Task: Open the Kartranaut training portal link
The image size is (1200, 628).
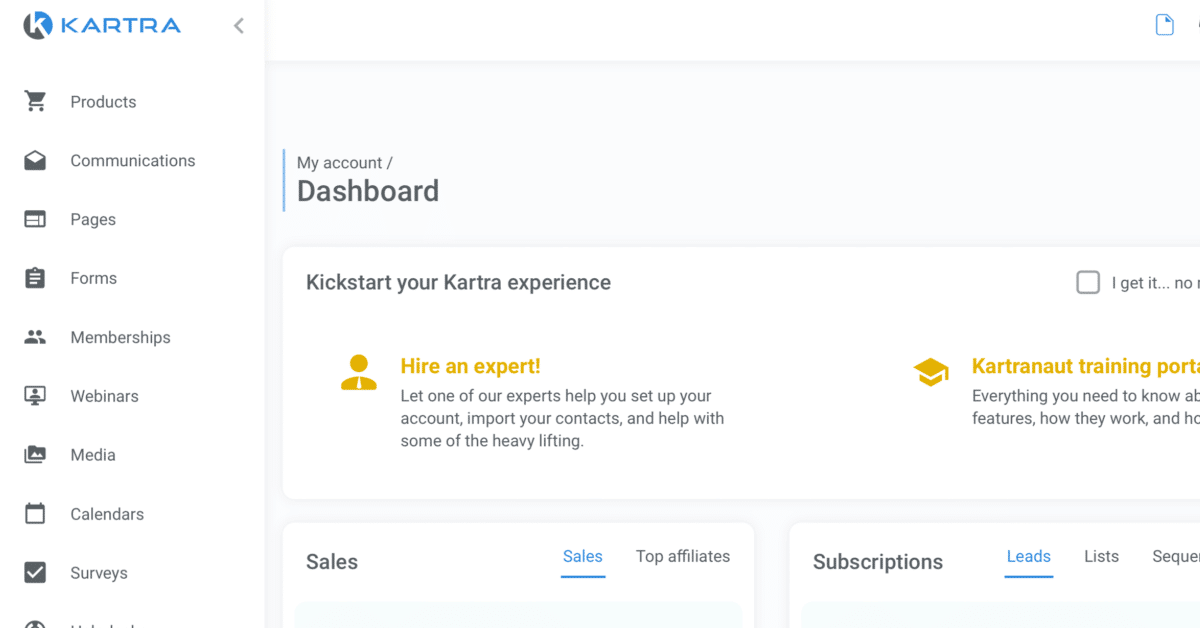Action: [x=1086, y=367]
